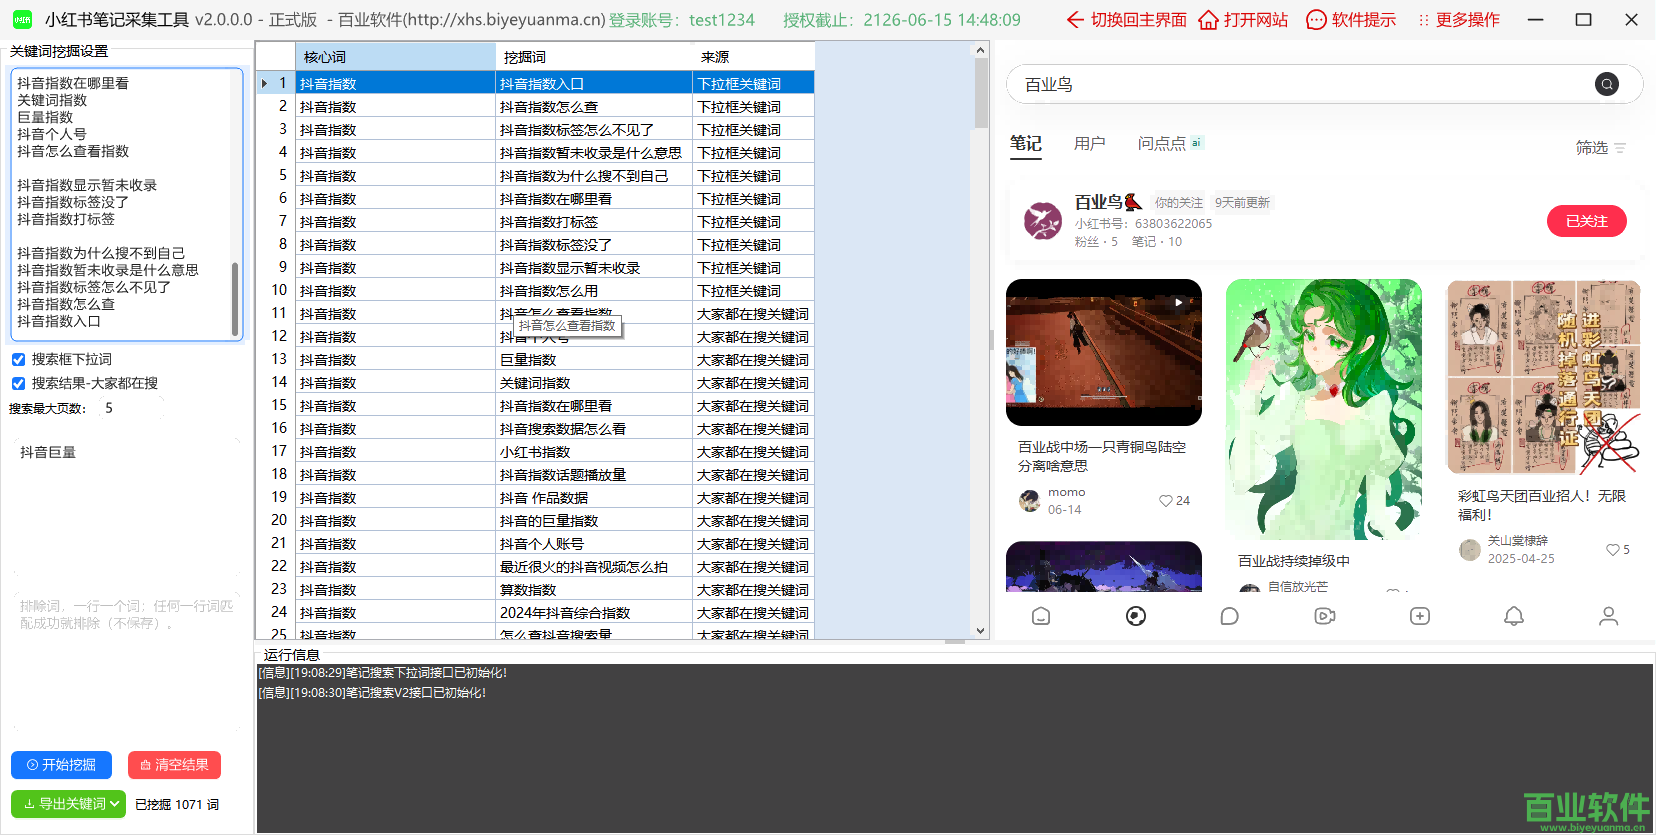The height and width of the screenshot is (836, 1656).
Task: Sort by the 核心词 column header
Action: point(396,57)
